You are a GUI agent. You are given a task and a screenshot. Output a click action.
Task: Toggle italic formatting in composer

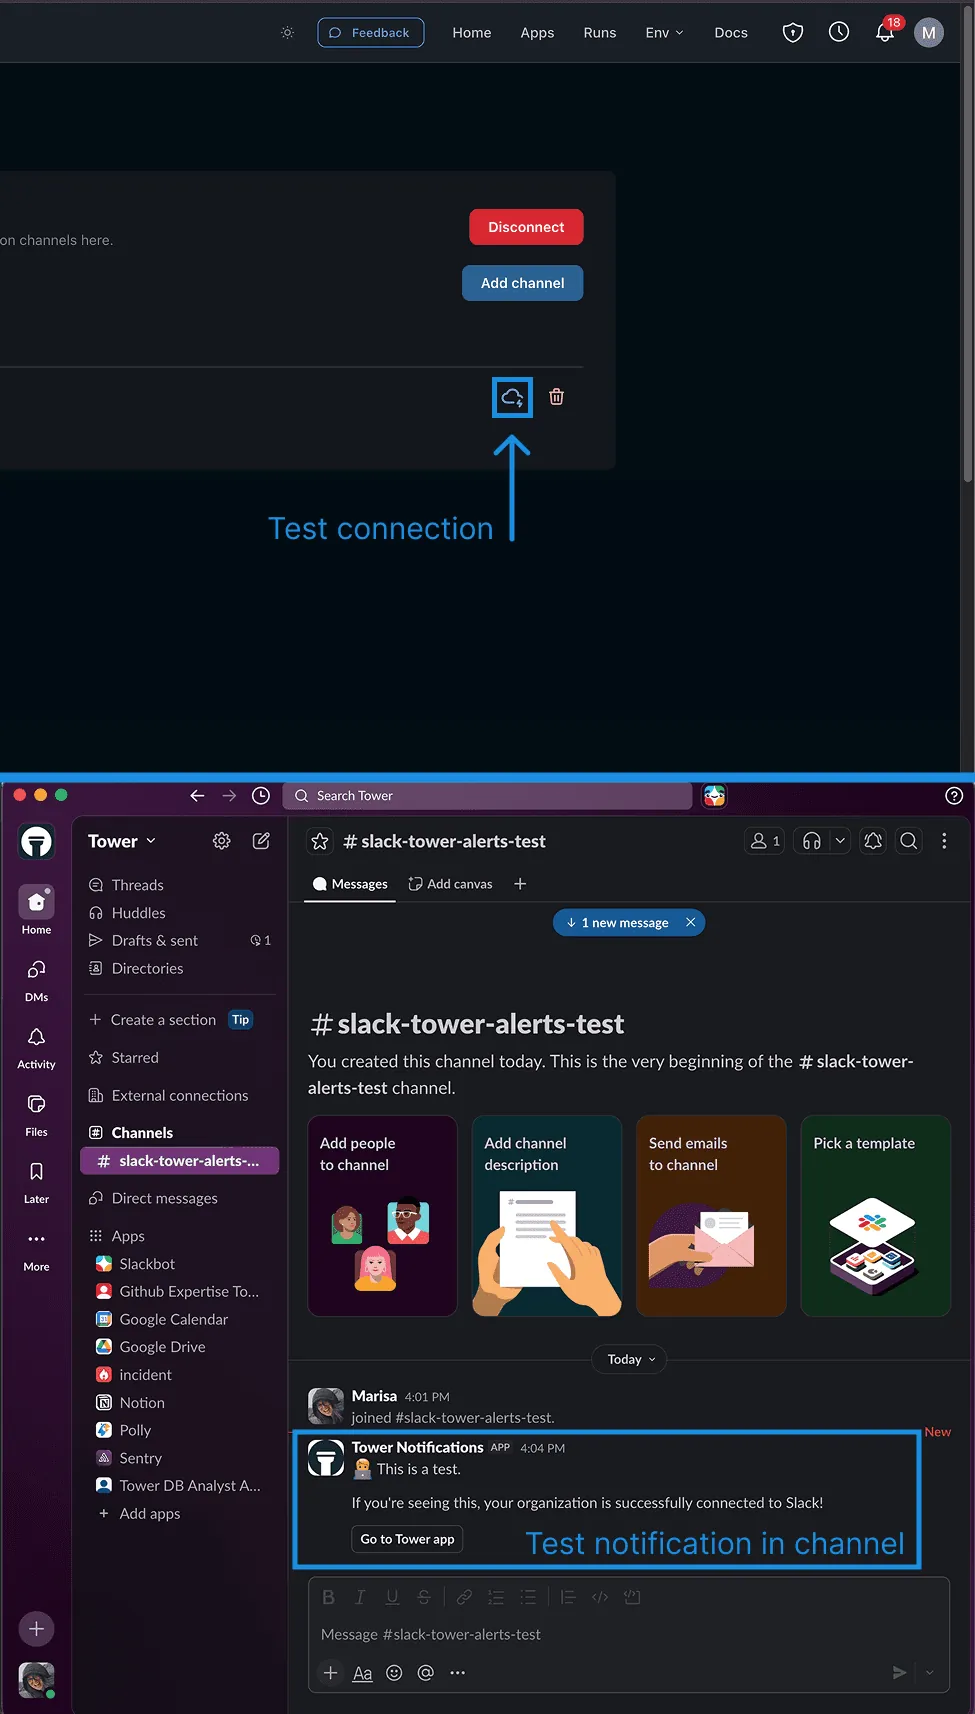(360, 1597)
